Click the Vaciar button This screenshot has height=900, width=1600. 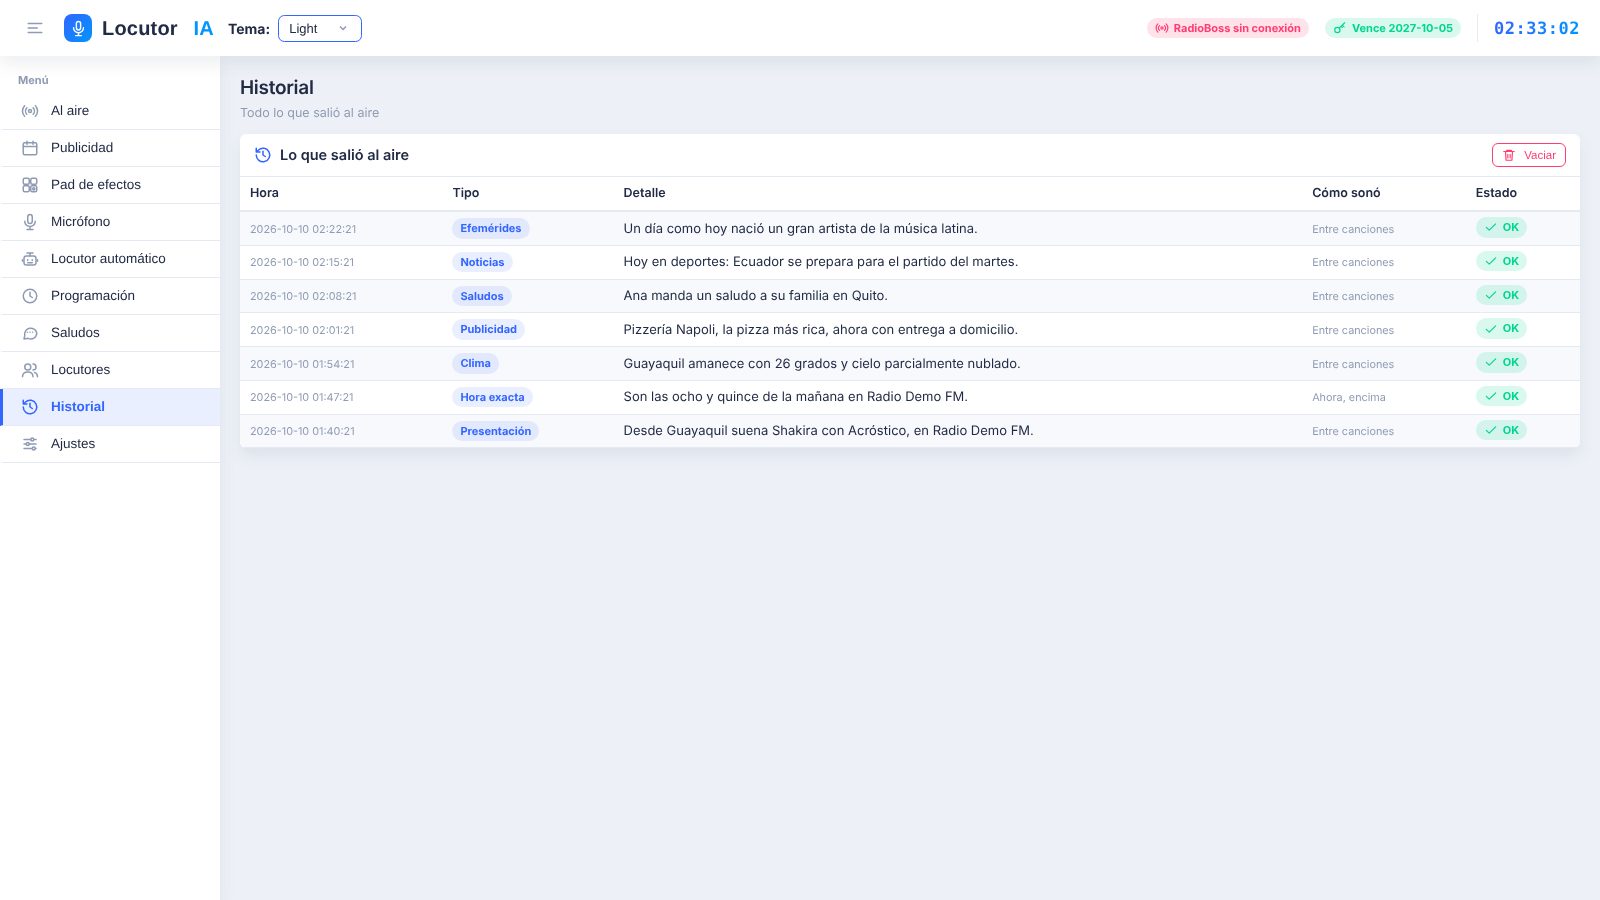1528,155
